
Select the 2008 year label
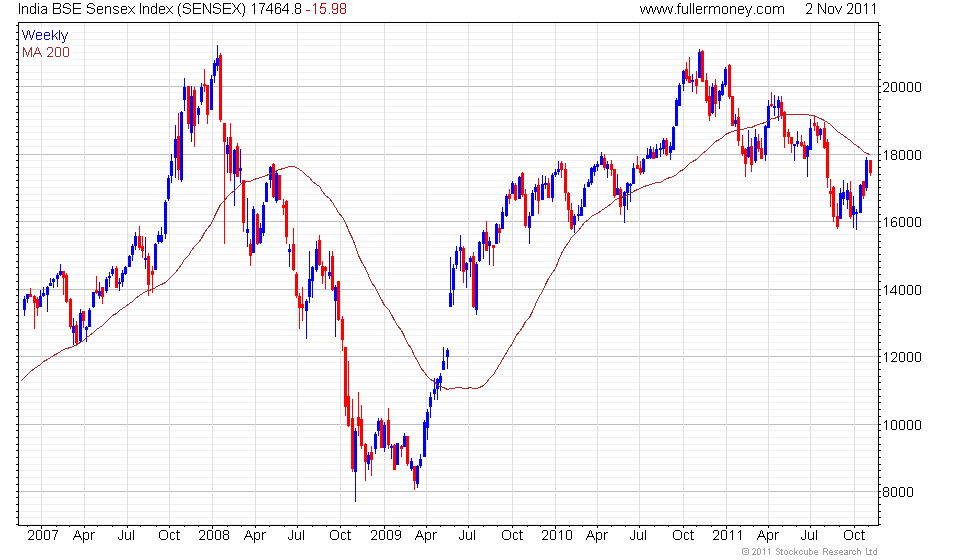tap(214, 536)
